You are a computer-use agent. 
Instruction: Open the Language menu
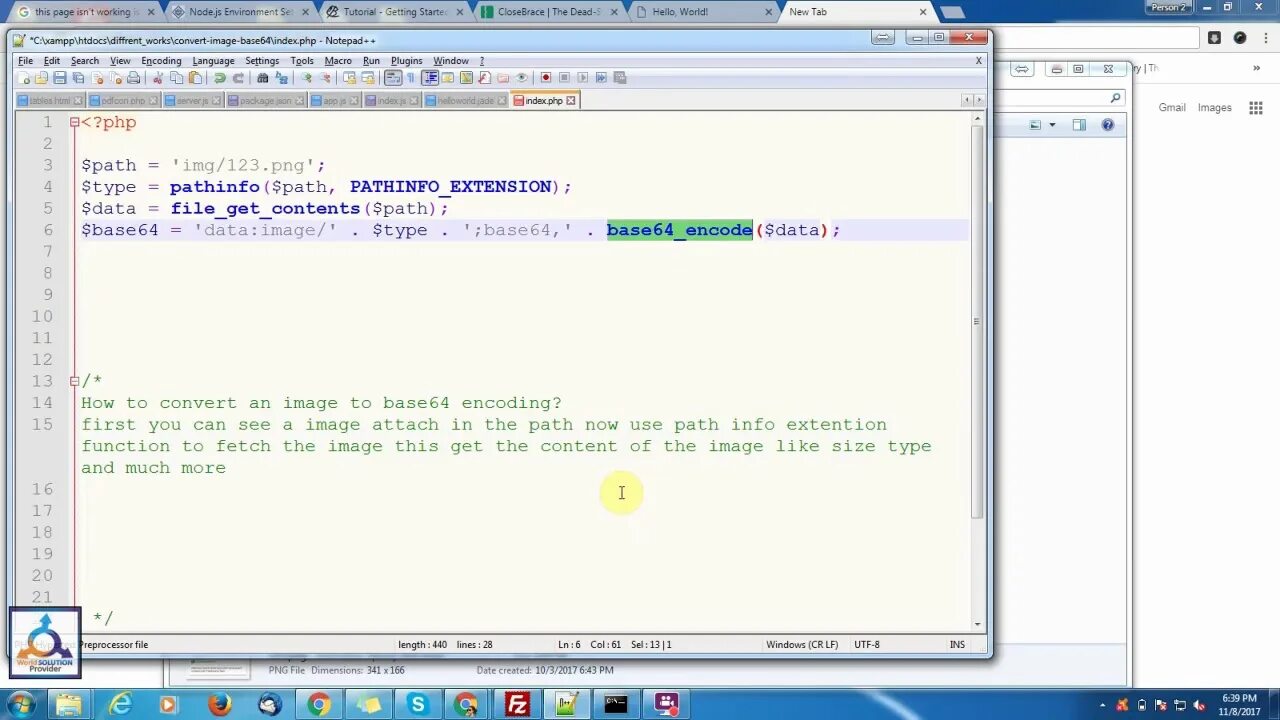click(213, 61)
